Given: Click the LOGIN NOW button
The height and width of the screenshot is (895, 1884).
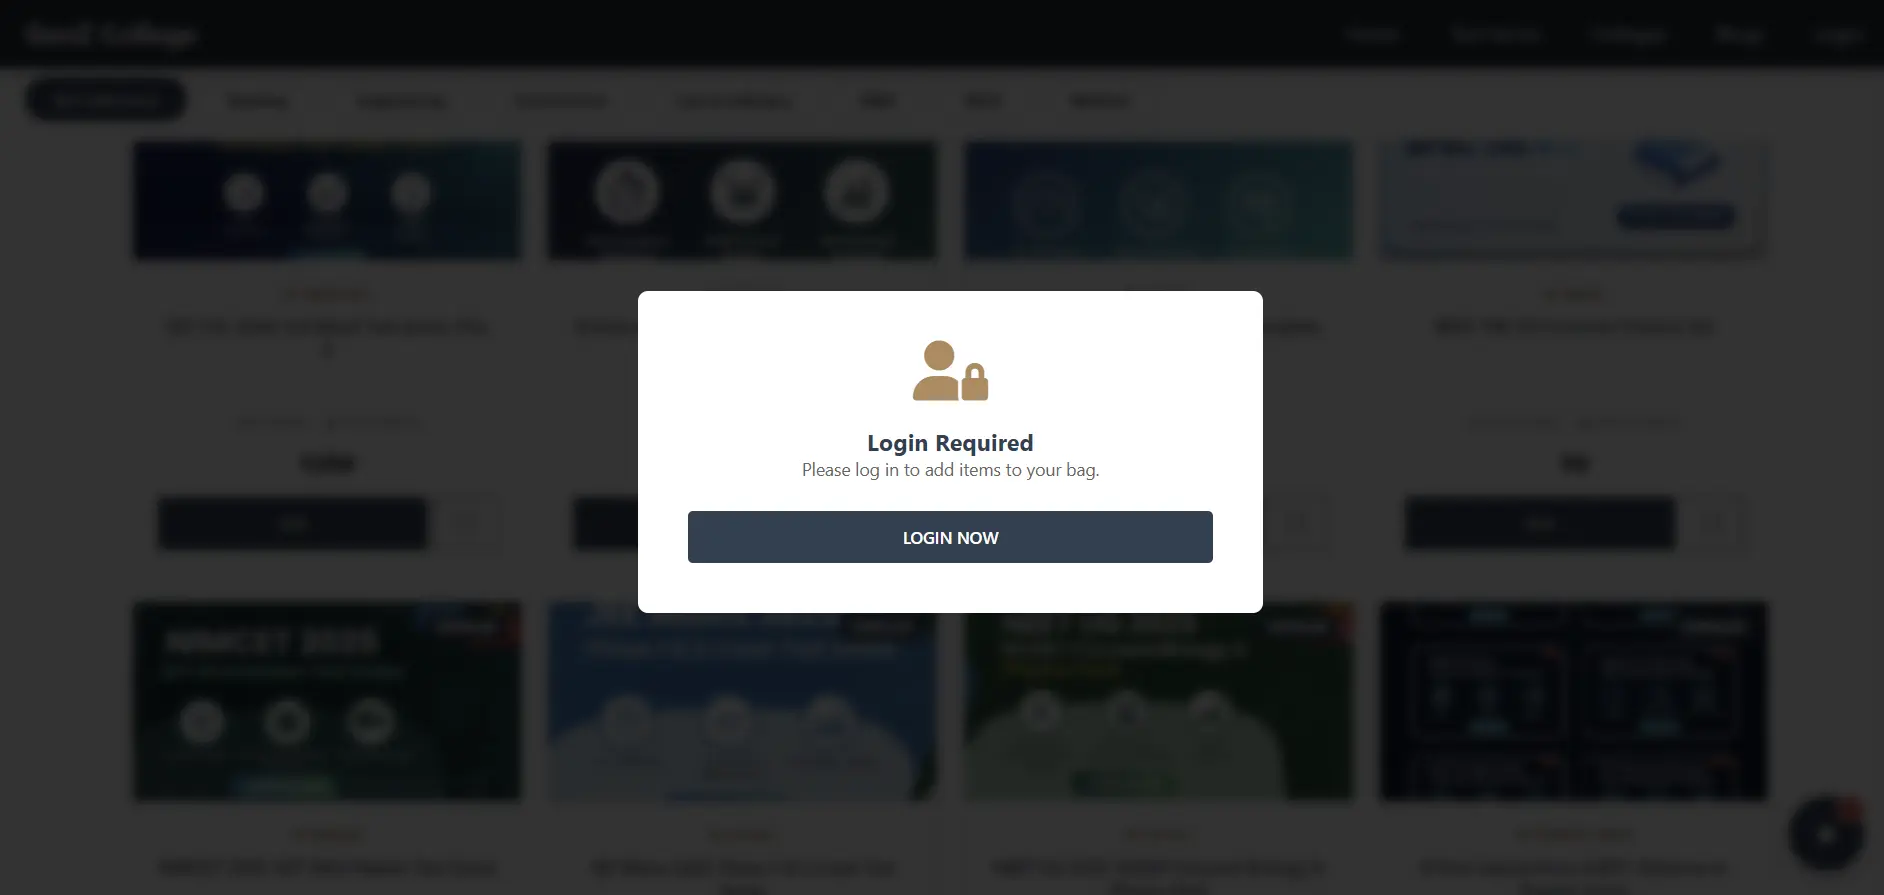Looking at the screenshot, I should 950,537.
